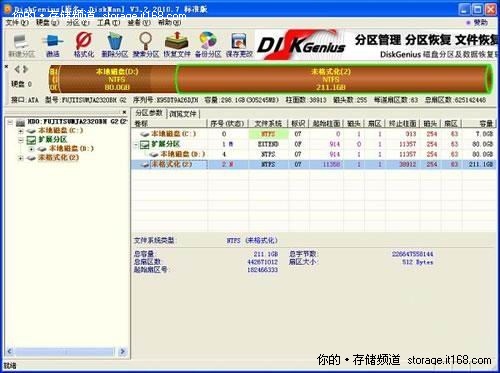Switch to the 浏览文件 tab

183,114
